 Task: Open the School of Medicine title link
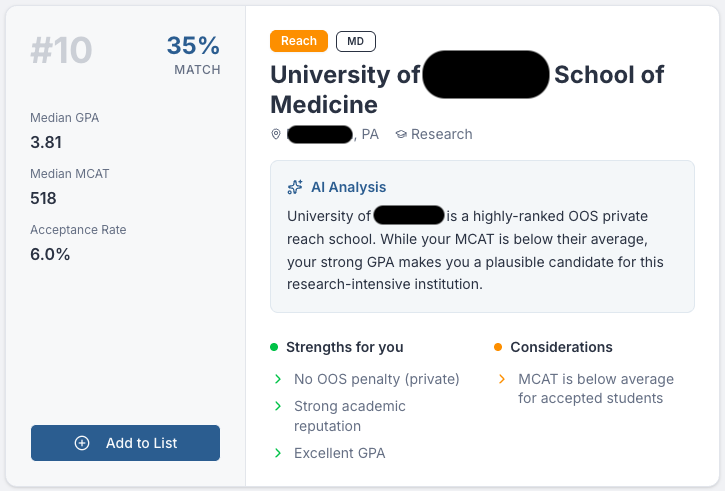point(467,89)
